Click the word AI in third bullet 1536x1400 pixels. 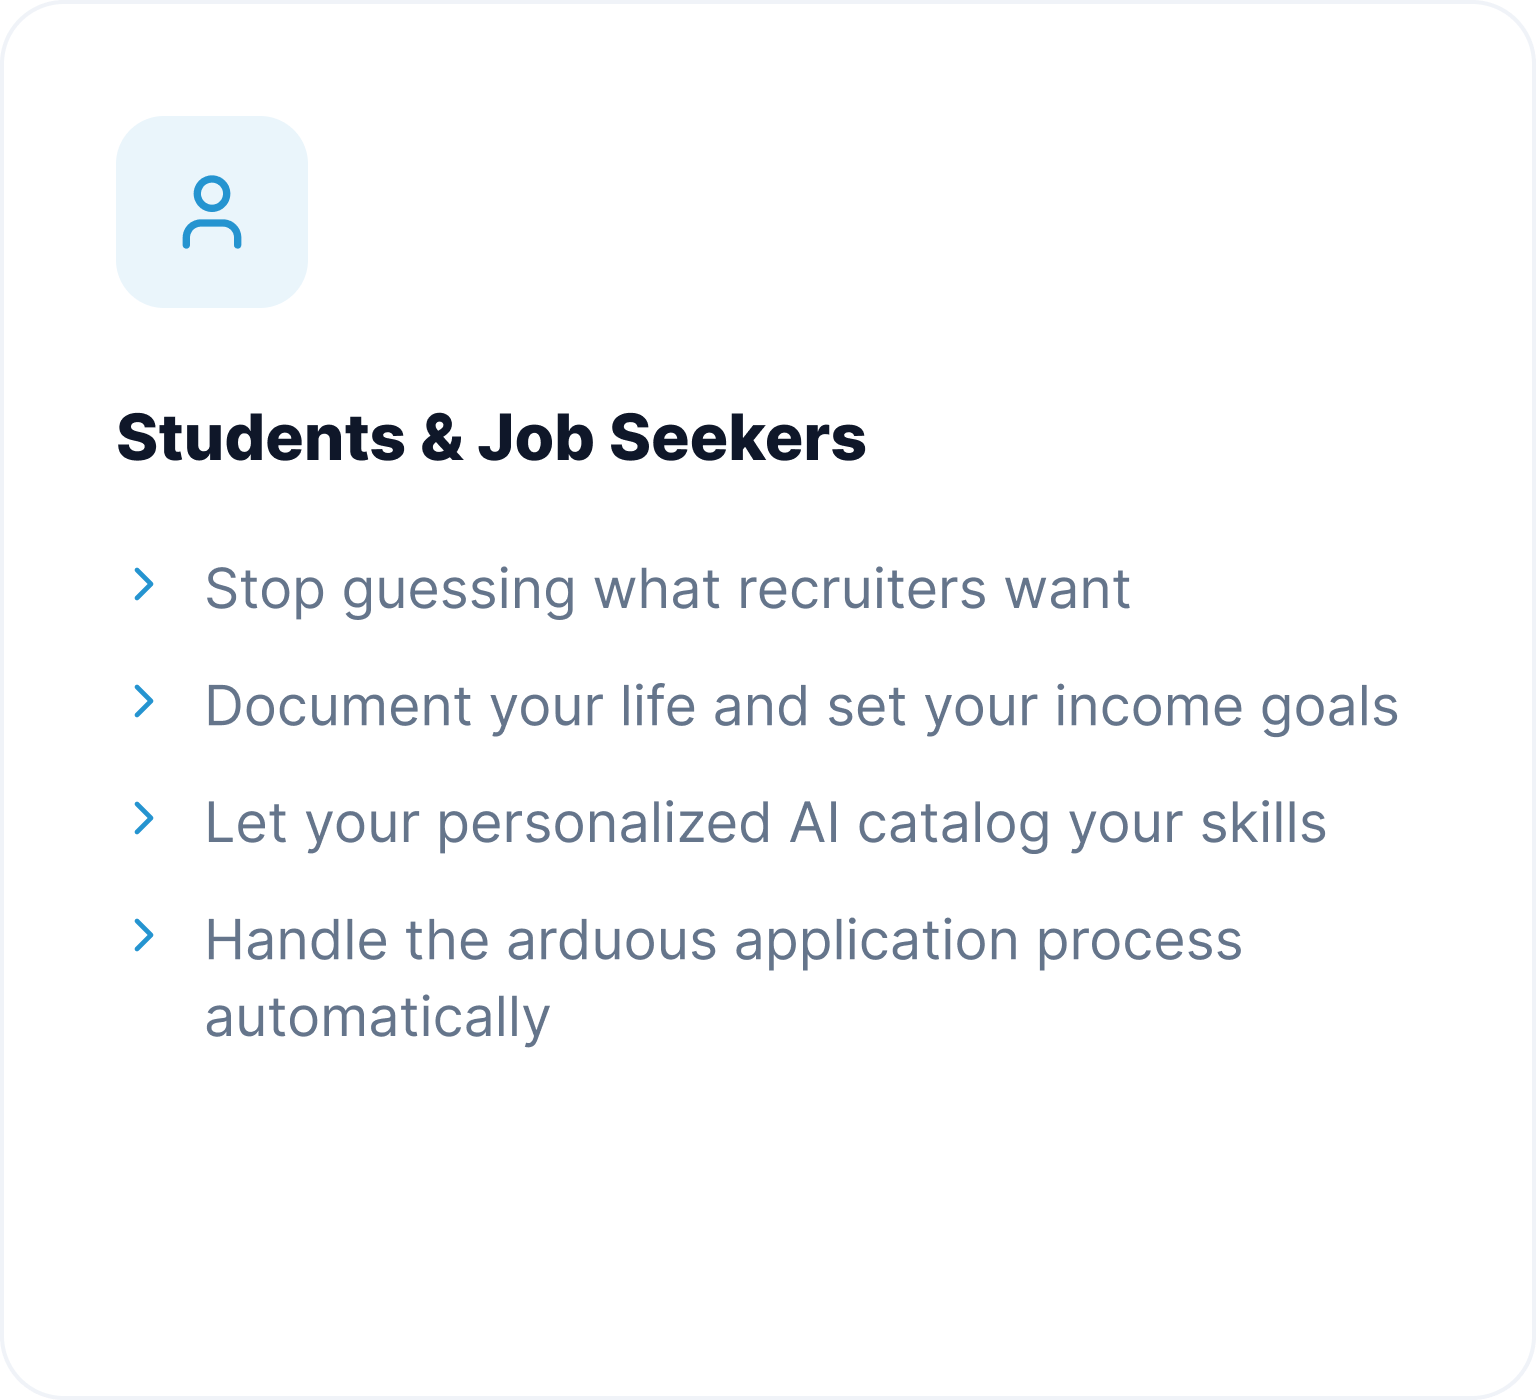814,823
